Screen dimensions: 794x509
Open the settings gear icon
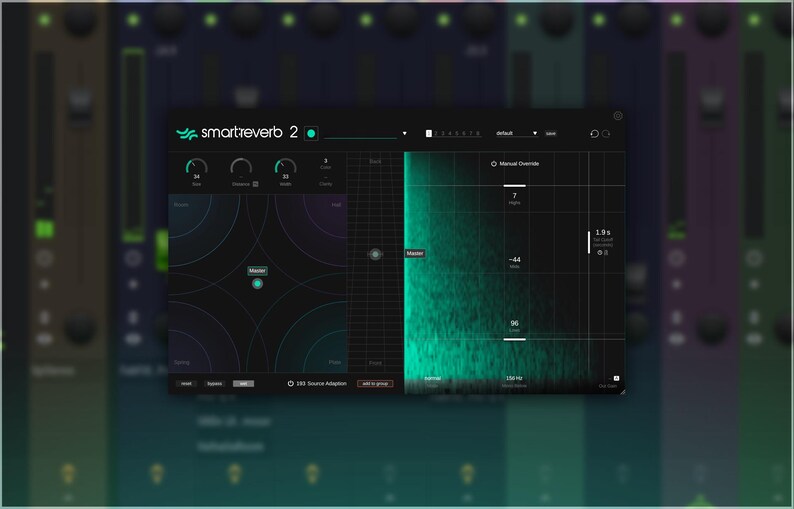618,116
